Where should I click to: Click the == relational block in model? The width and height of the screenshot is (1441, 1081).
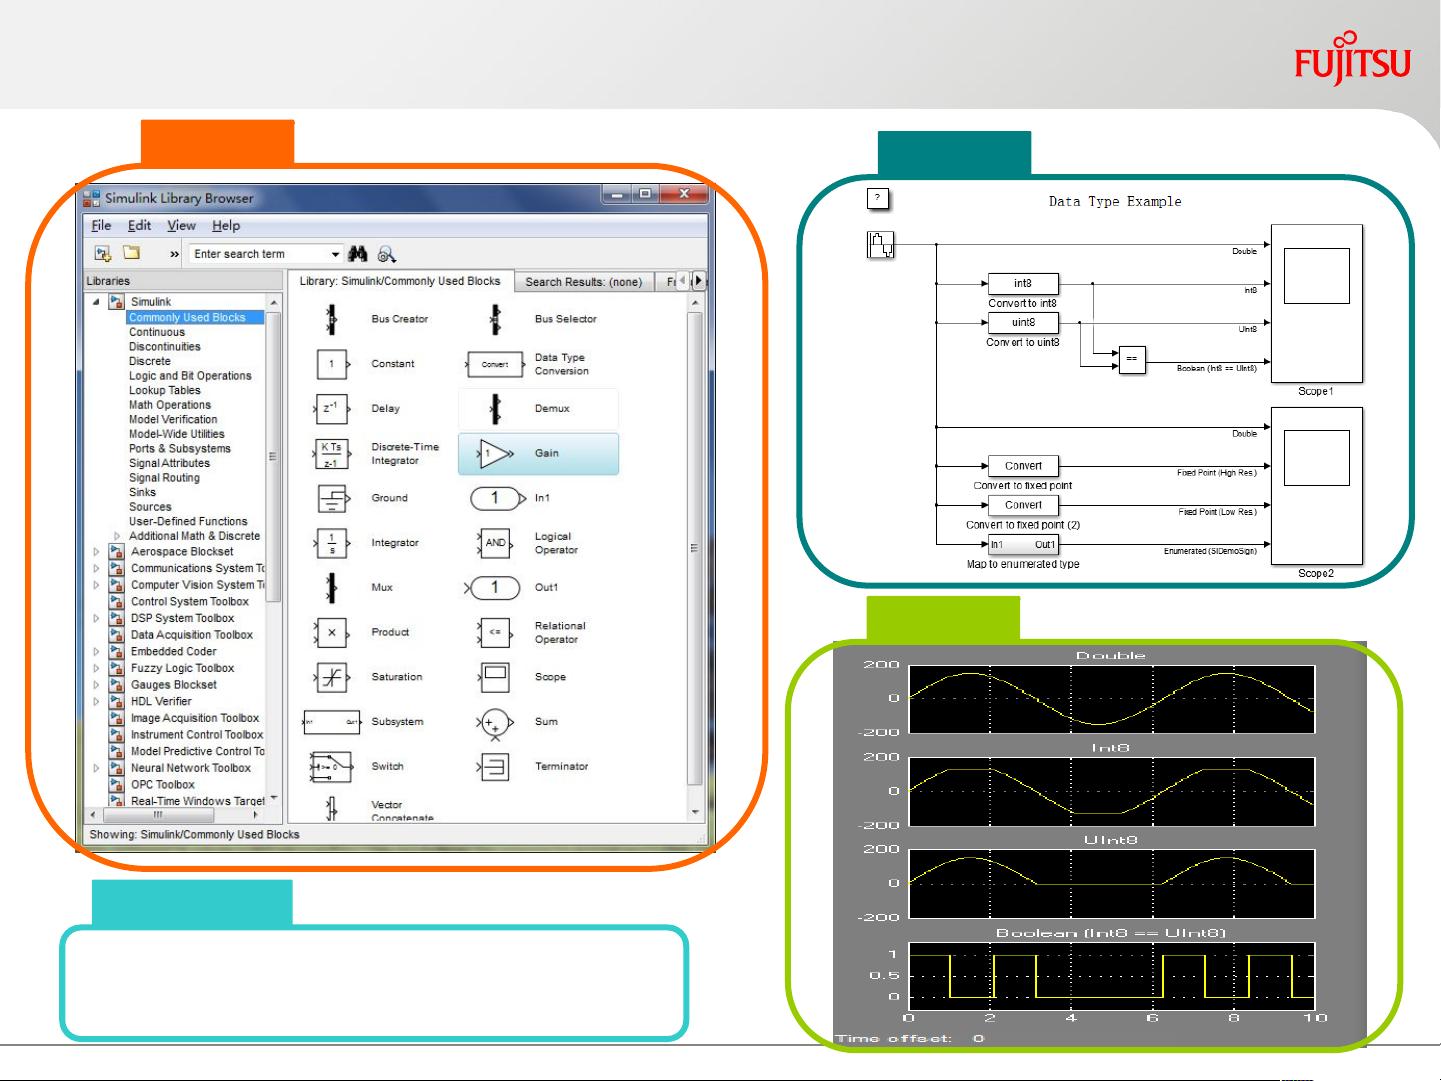[x=1131, y=359]
